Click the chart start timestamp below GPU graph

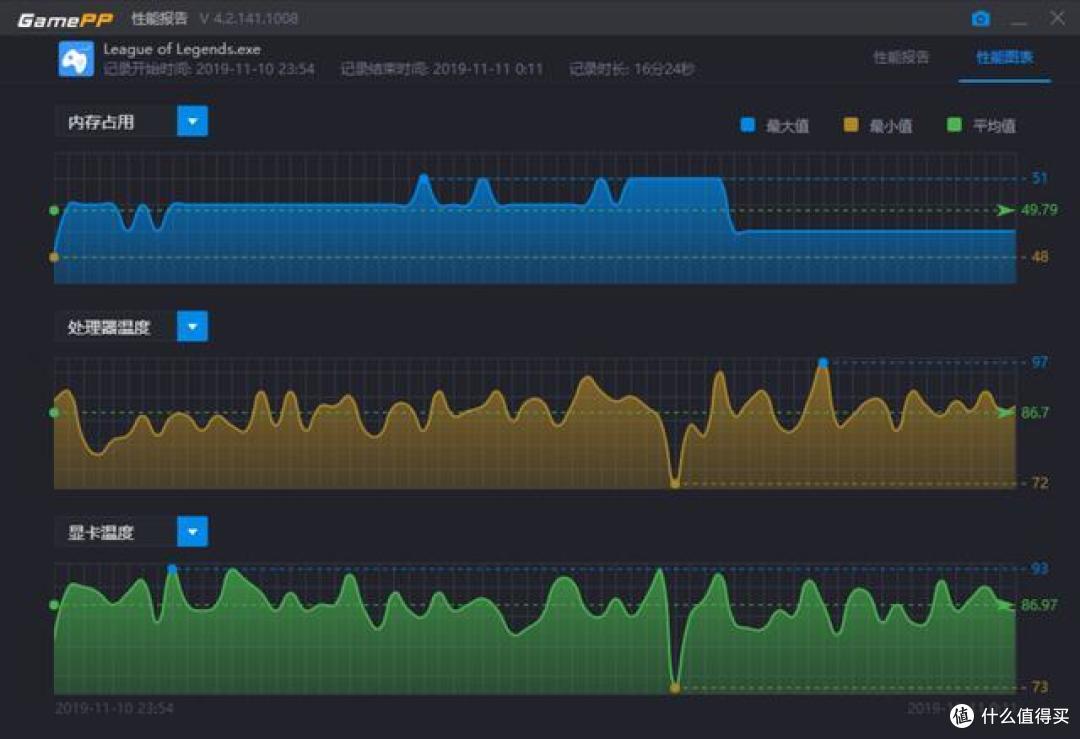[x=114, y=708]
